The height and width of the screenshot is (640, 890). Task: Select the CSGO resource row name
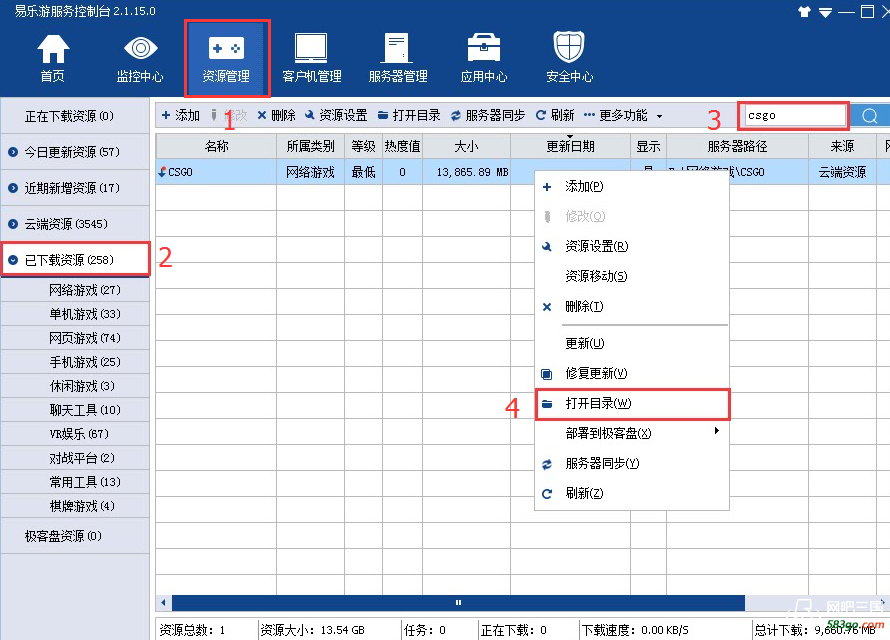pos(180,172)
